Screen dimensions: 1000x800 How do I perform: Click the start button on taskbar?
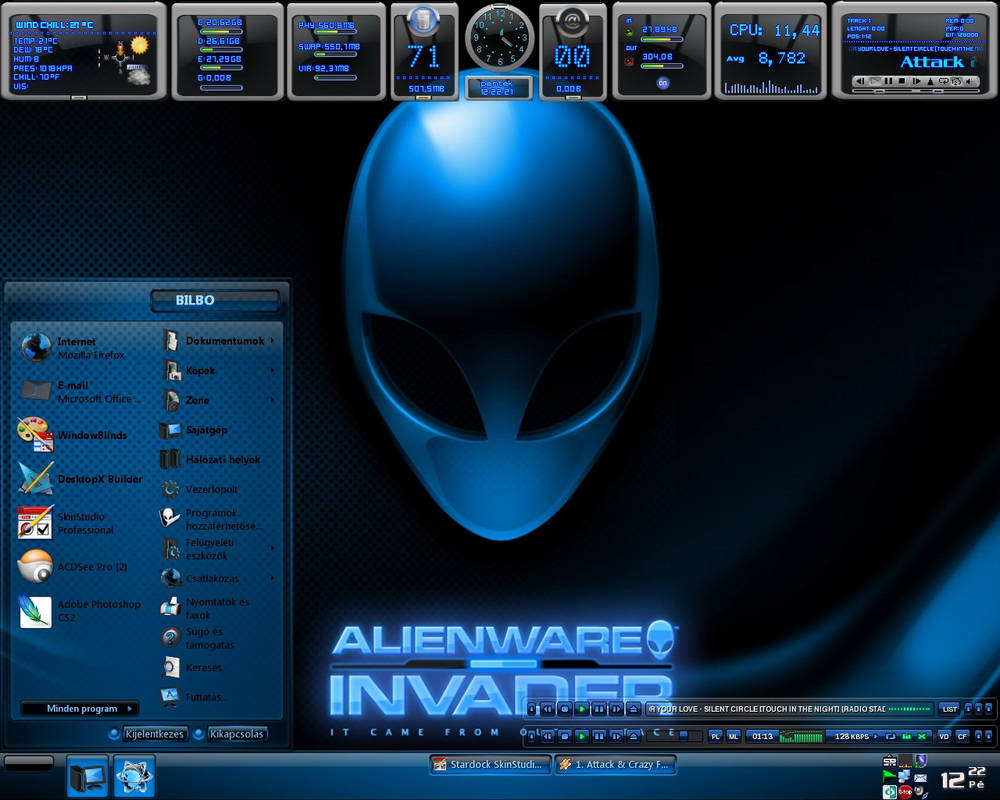pos(29,763)
